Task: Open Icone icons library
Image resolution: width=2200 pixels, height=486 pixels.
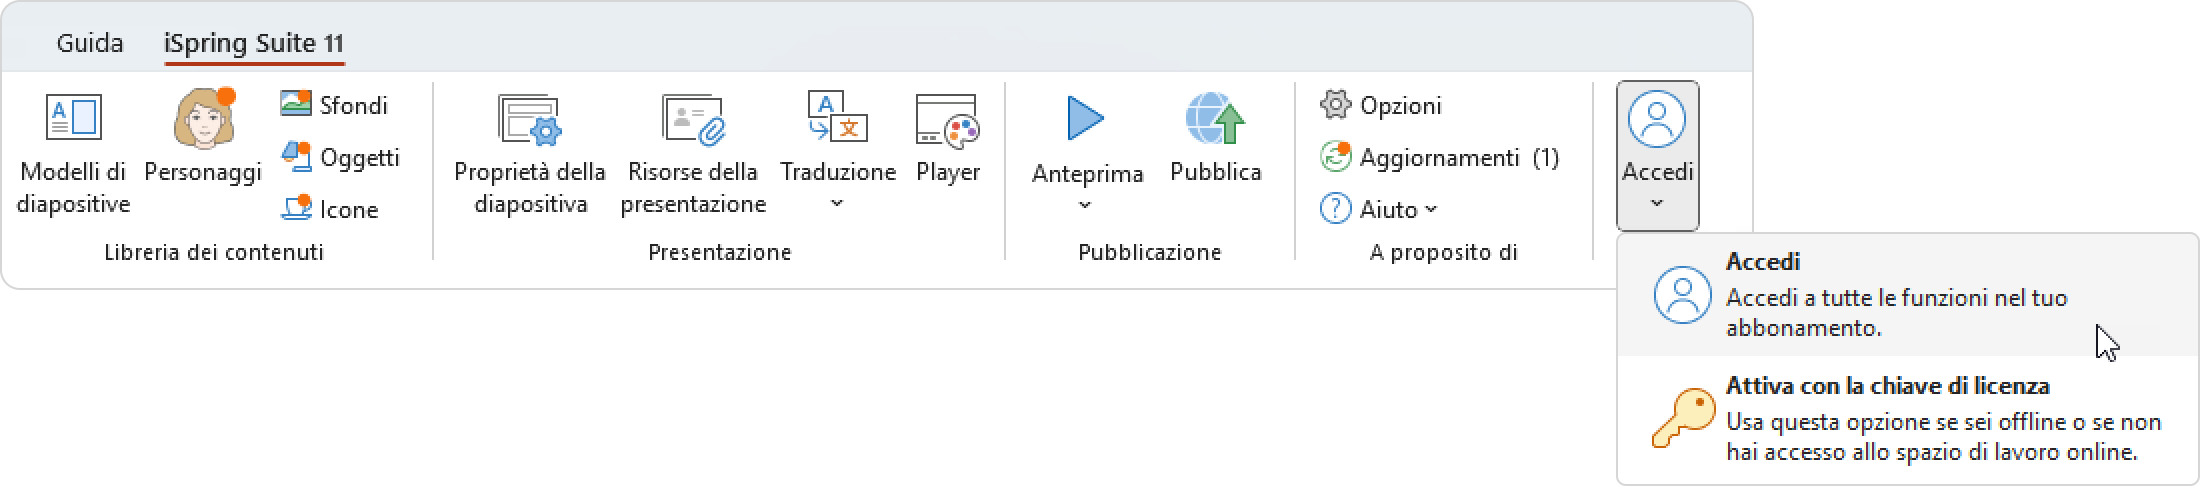Action: (x=331, y=209)
